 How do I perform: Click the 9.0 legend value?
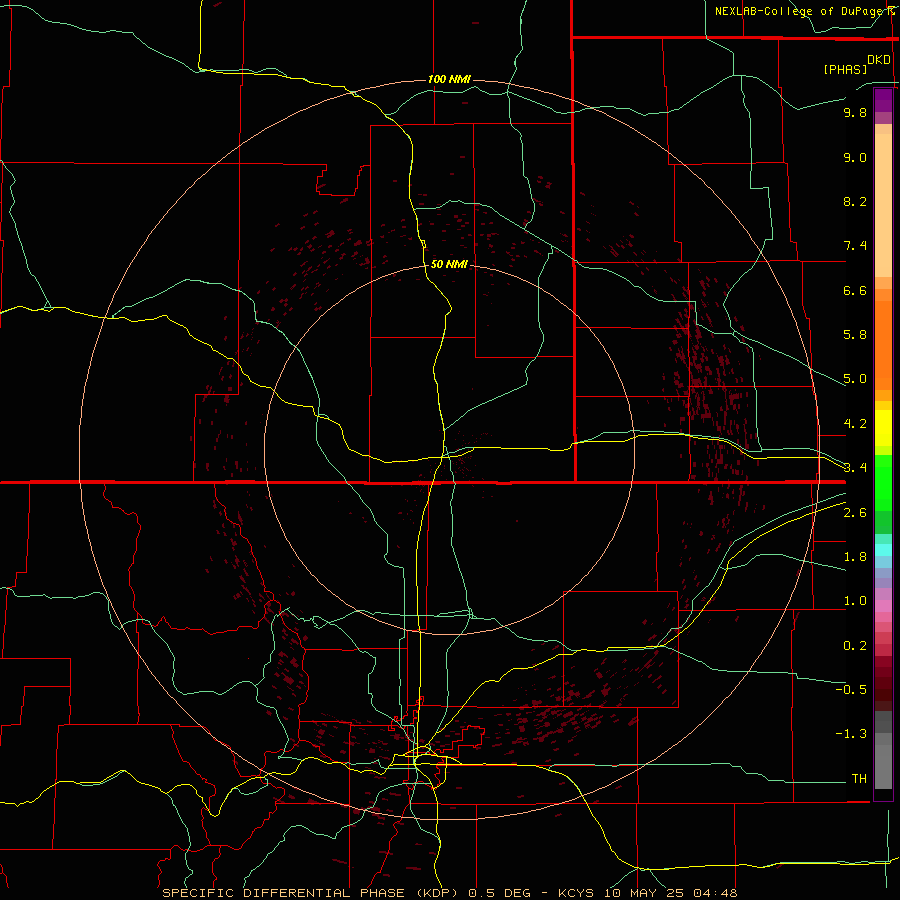855,157
